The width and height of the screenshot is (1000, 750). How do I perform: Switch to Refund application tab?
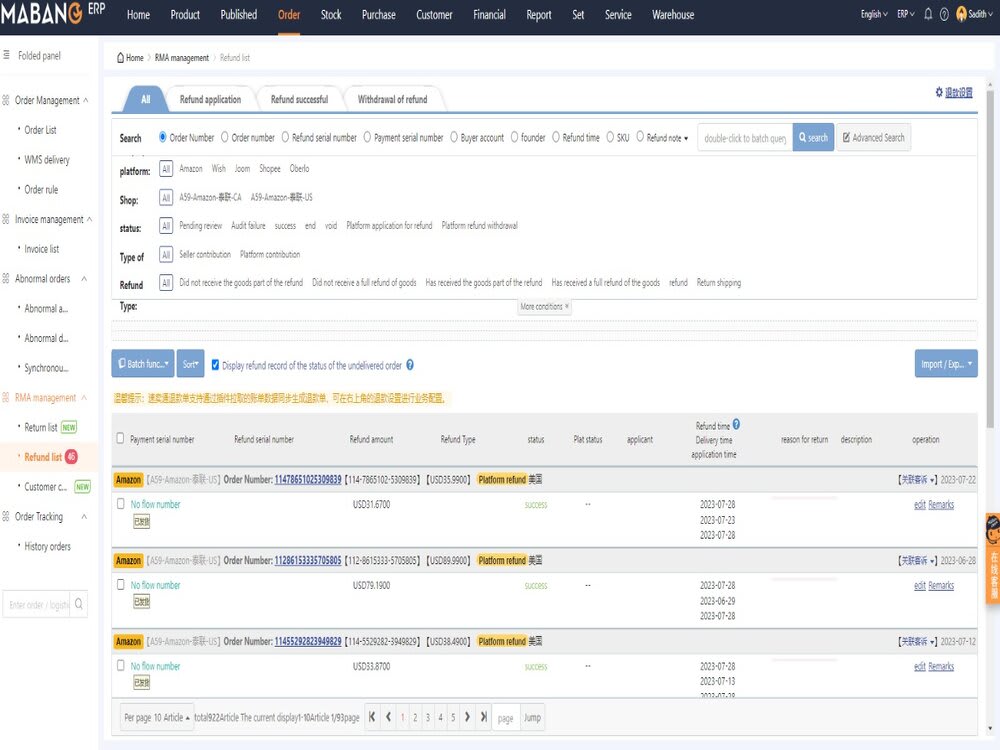pyautogui.click(x=210, y=99)
